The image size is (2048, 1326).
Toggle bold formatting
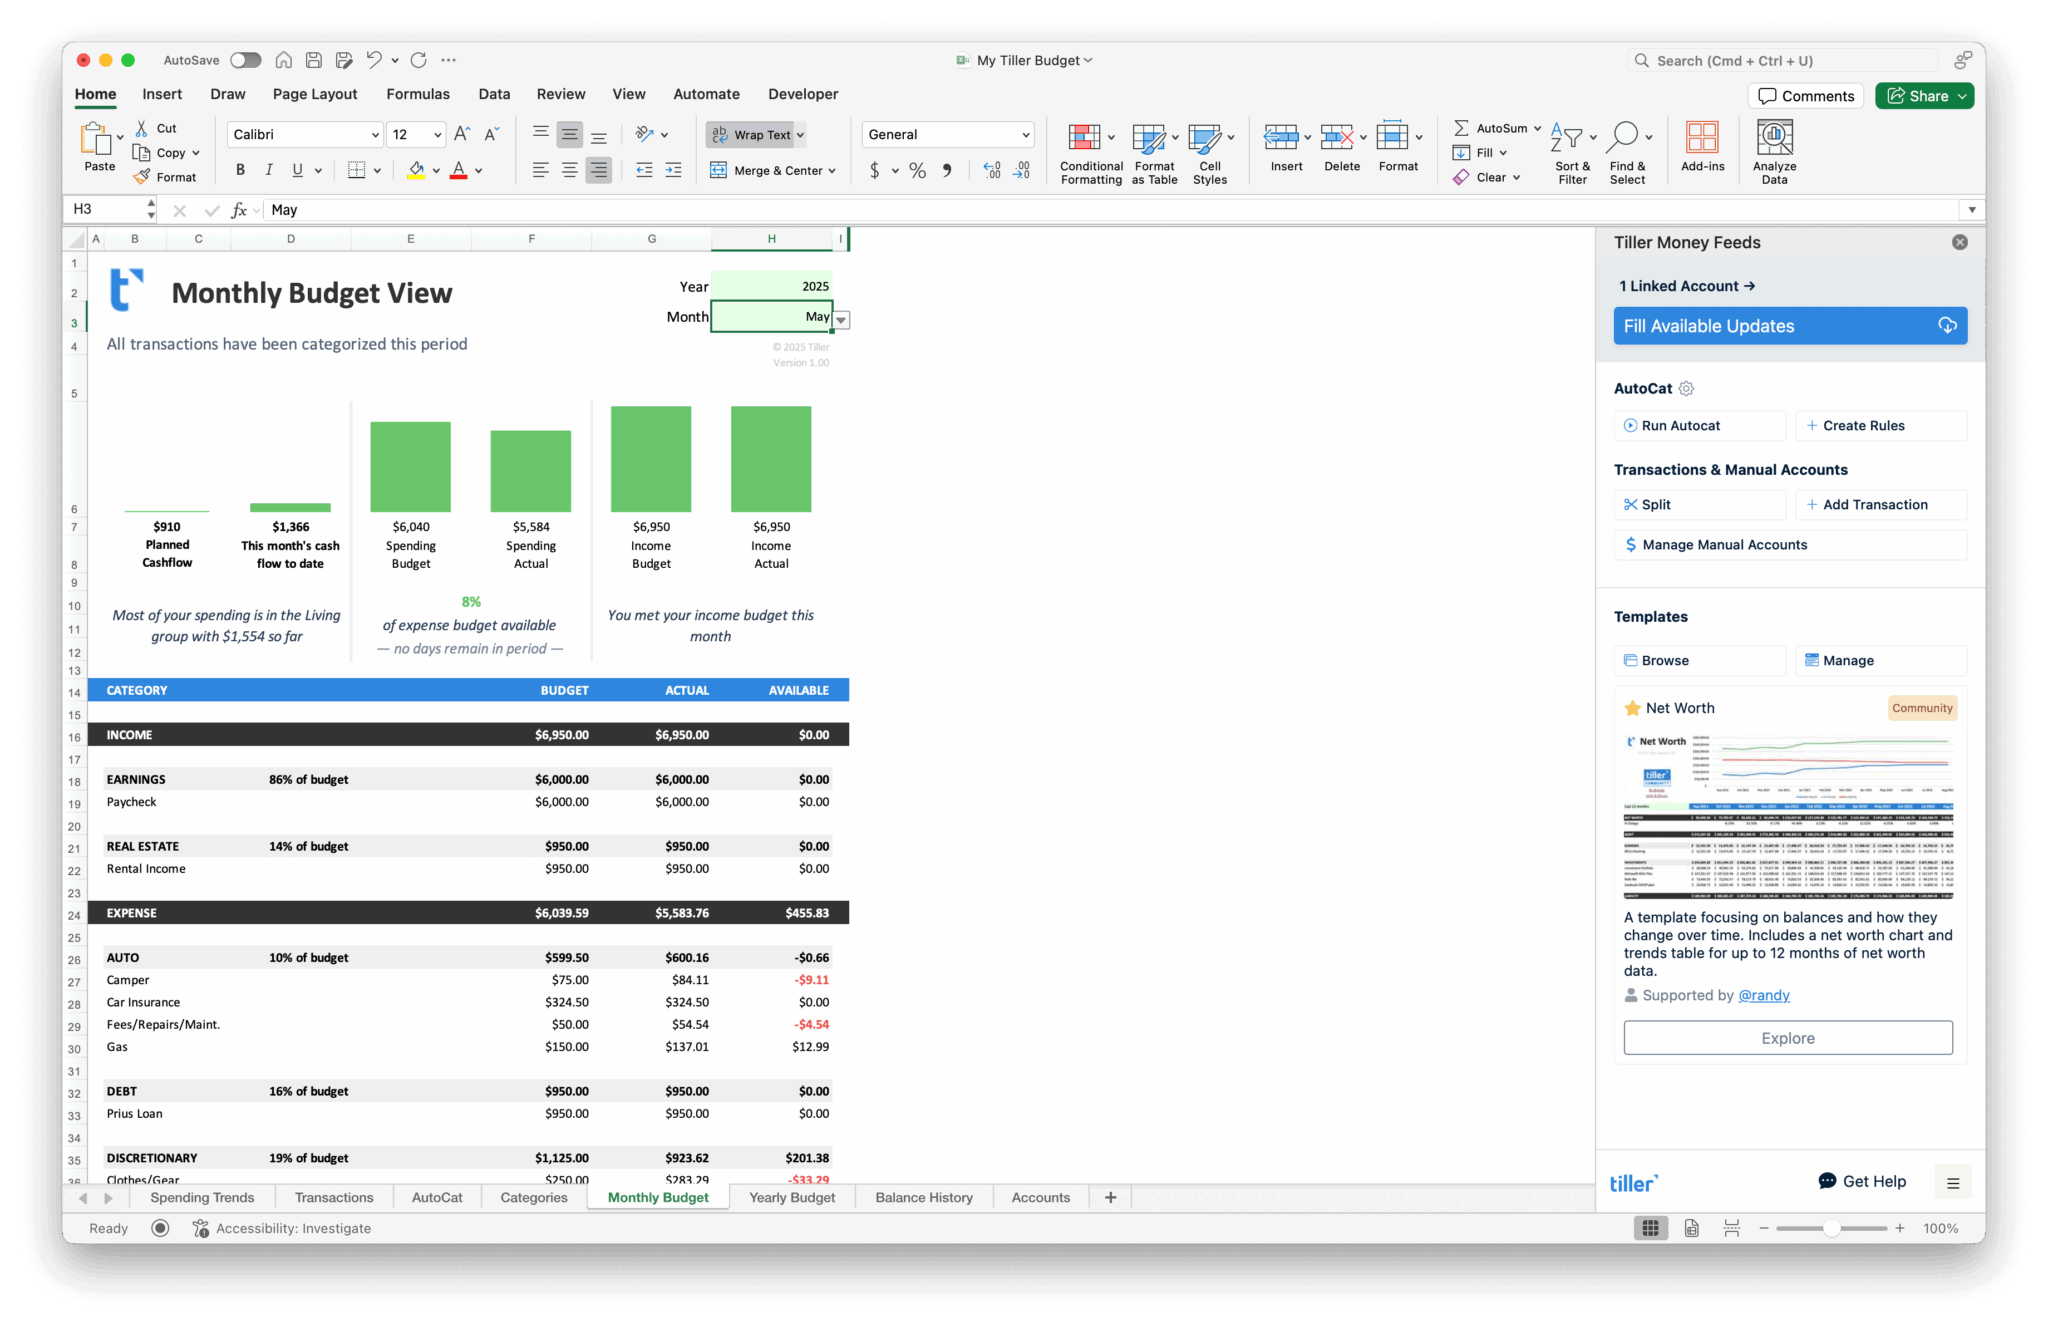(239, 170)
